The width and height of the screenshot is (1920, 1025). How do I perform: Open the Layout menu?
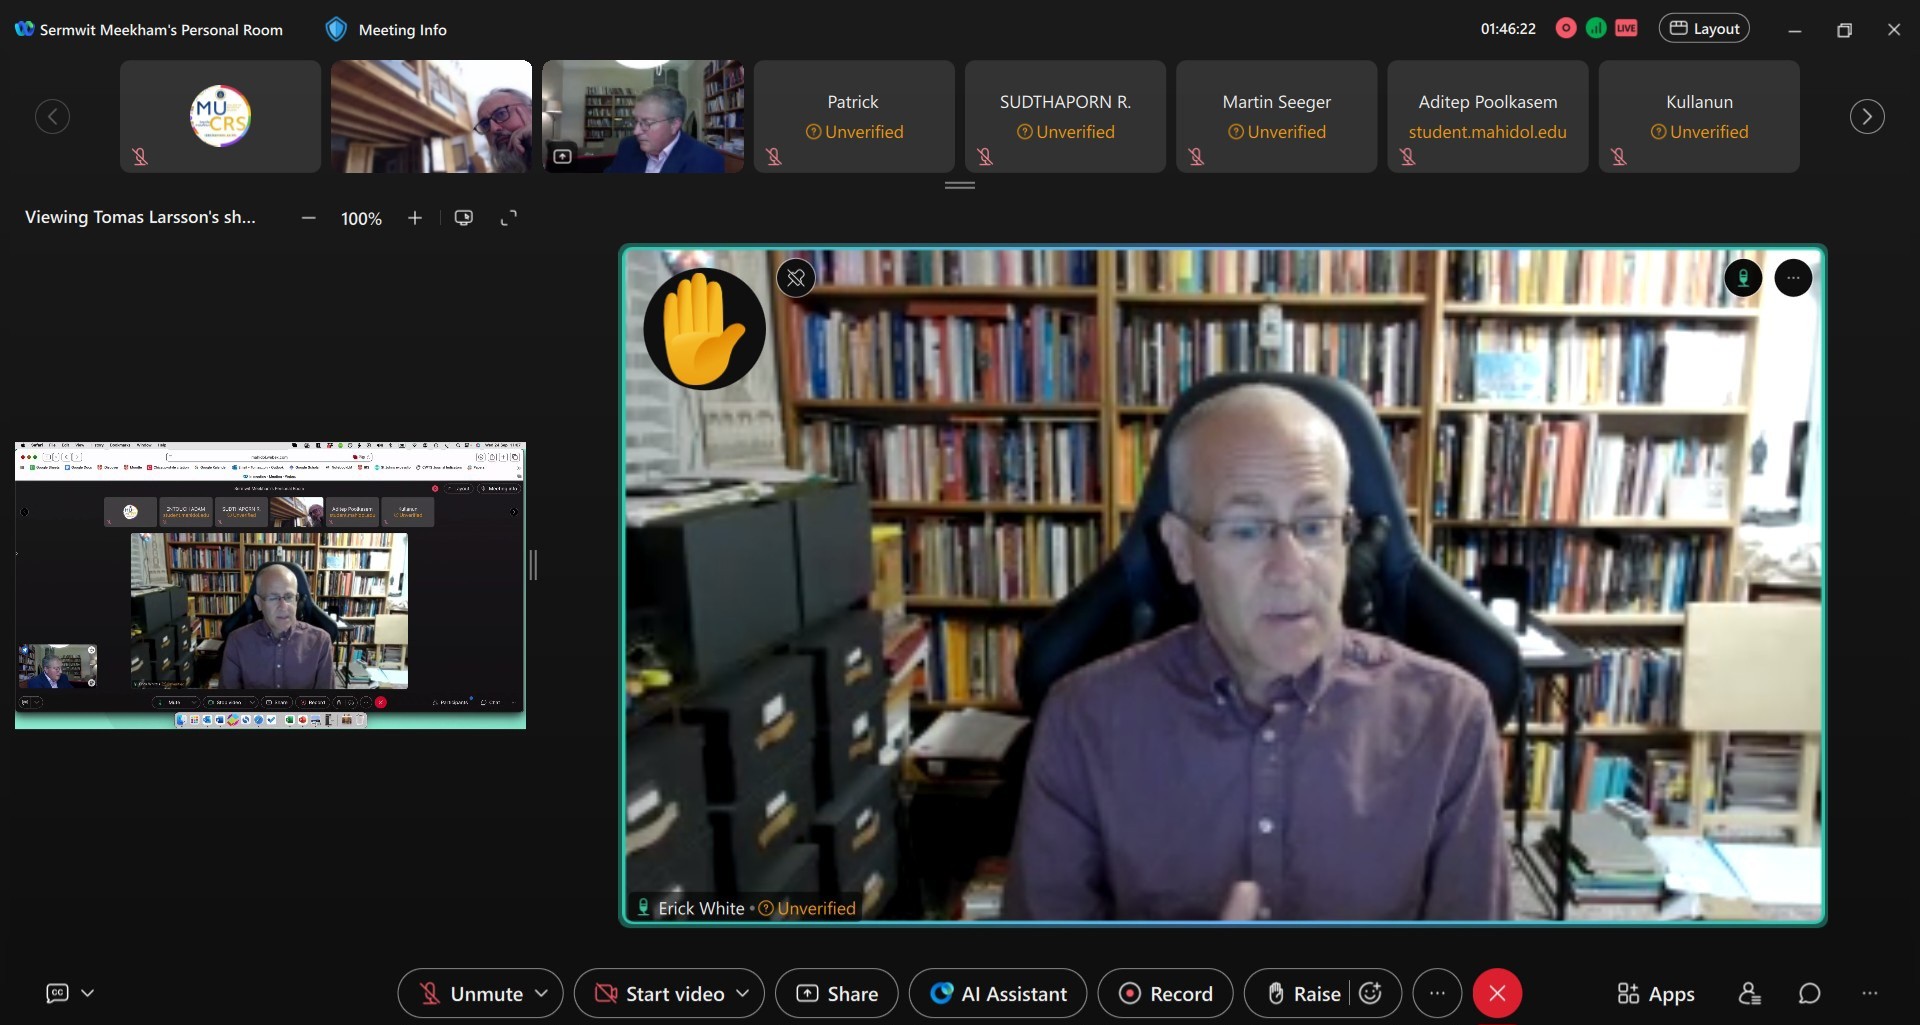[x=1704, y=29]
